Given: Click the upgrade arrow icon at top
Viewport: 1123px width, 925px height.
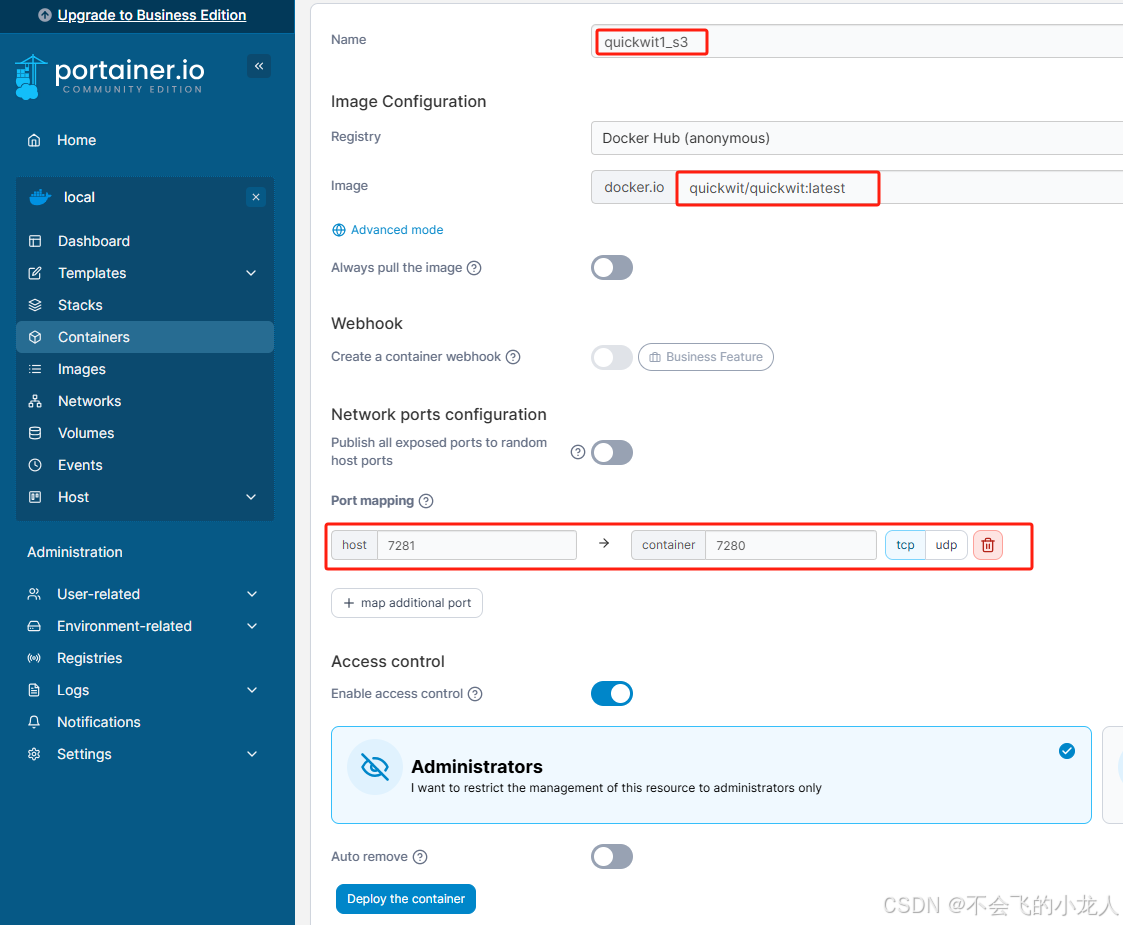Looking at the screenshot, I should (x=45, y=15).
